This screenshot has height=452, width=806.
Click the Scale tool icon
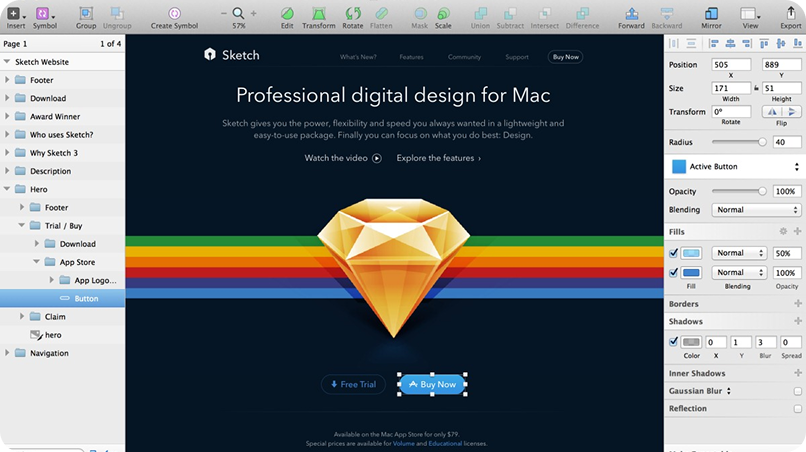(442, 13)
